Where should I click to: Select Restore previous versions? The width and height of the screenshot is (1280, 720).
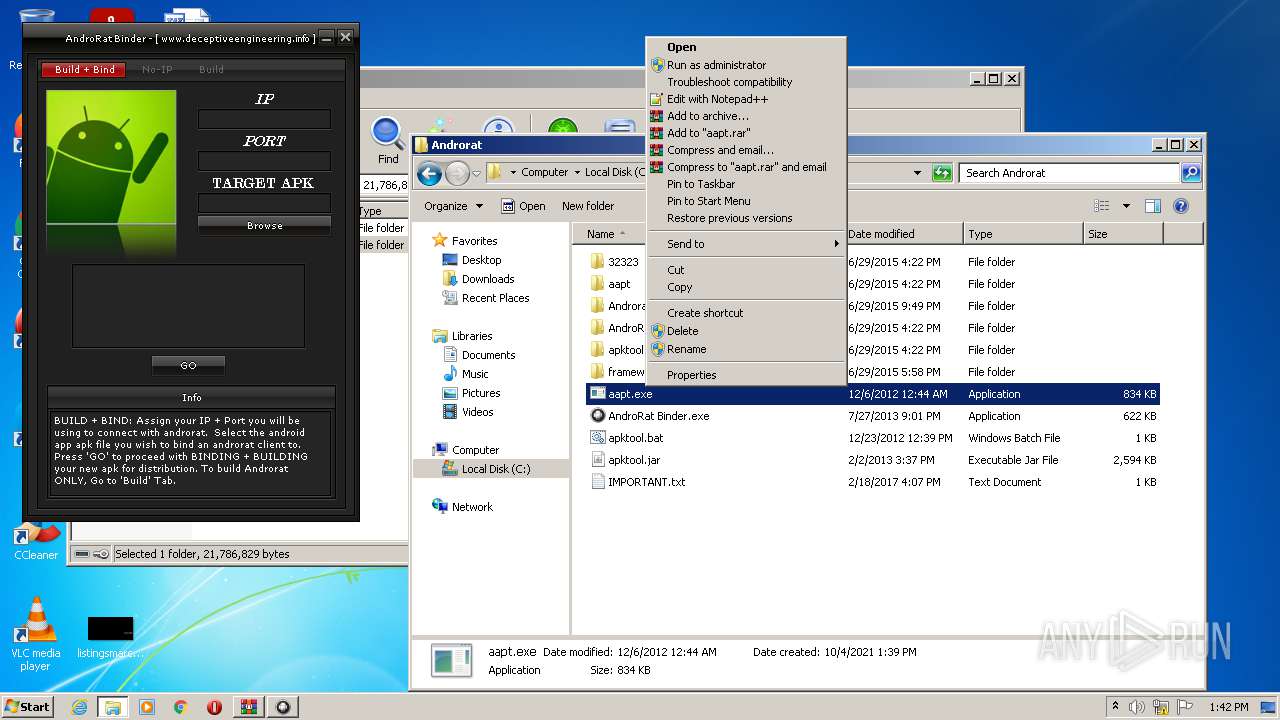tap(729, 218)
